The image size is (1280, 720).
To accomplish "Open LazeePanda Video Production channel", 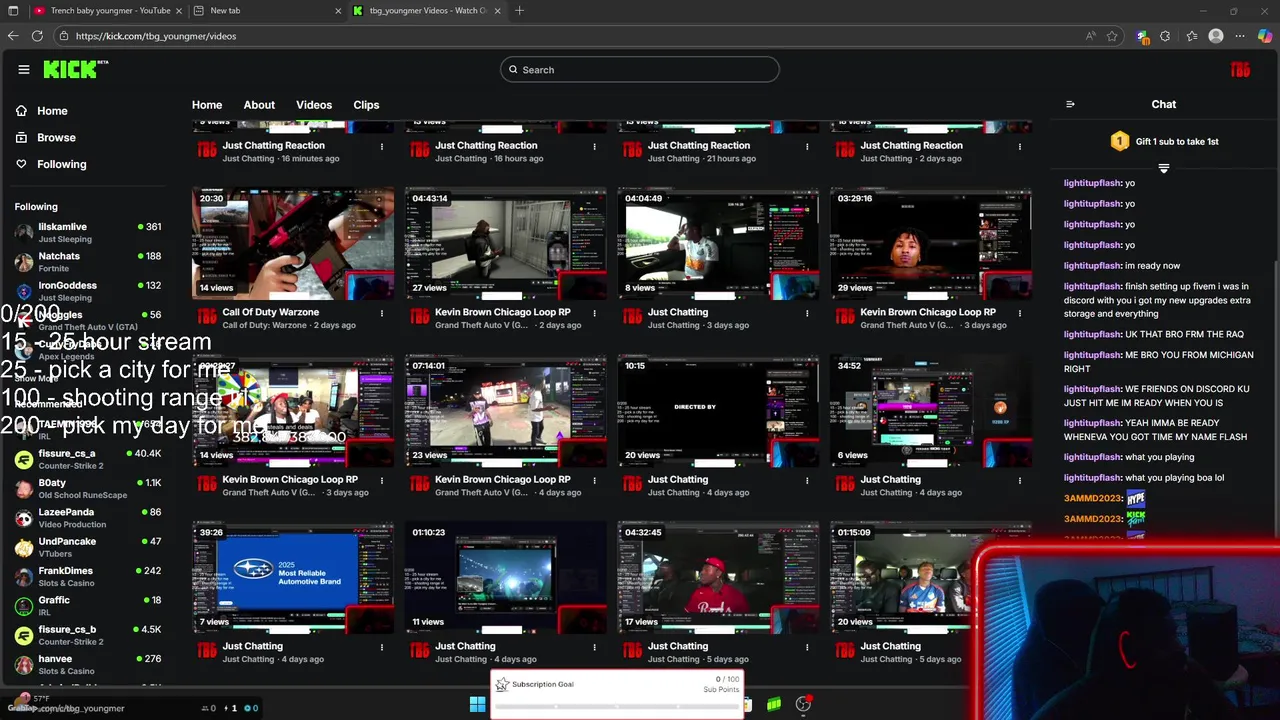I will coord(90,518).
